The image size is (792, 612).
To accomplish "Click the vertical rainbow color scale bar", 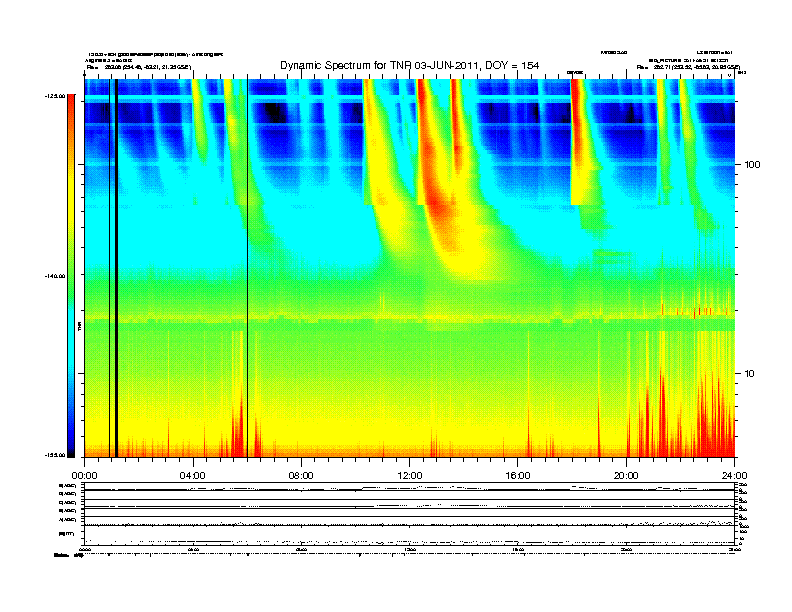I will (71, 276).
